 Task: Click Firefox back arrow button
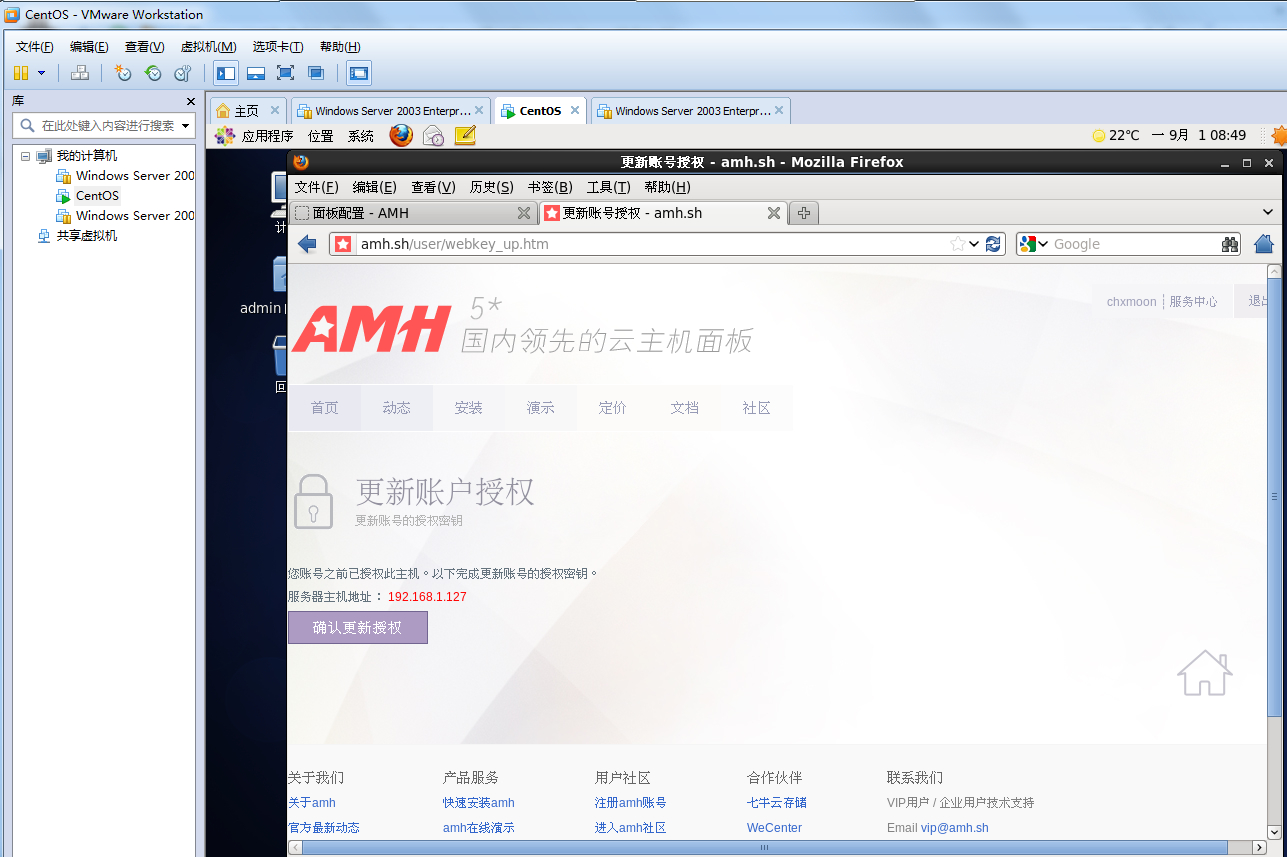[307, 244]
